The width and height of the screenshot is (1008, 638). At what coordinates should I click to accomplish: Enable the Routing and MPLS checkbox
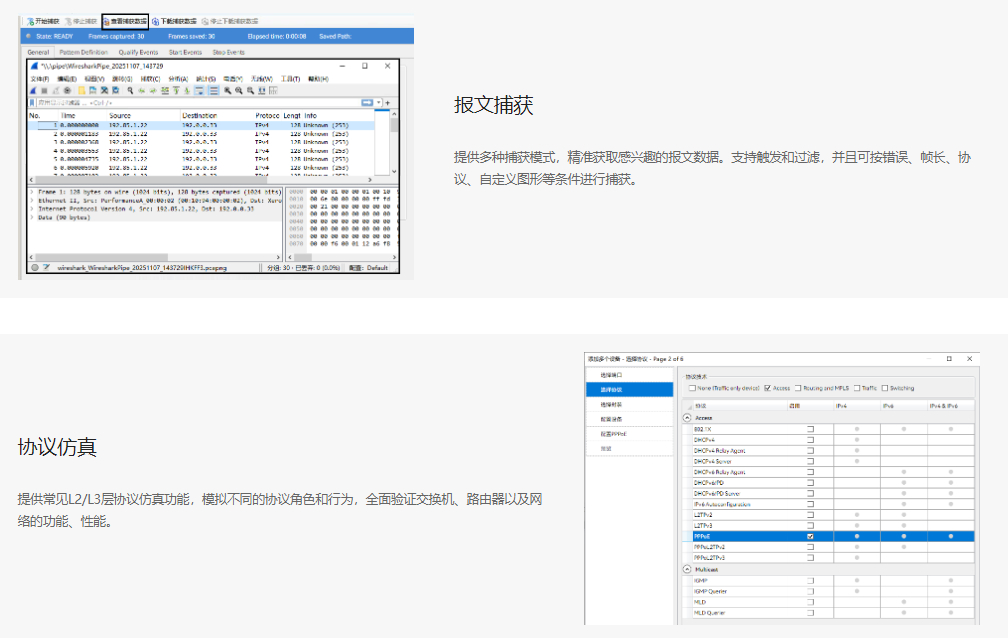[799, 388]
